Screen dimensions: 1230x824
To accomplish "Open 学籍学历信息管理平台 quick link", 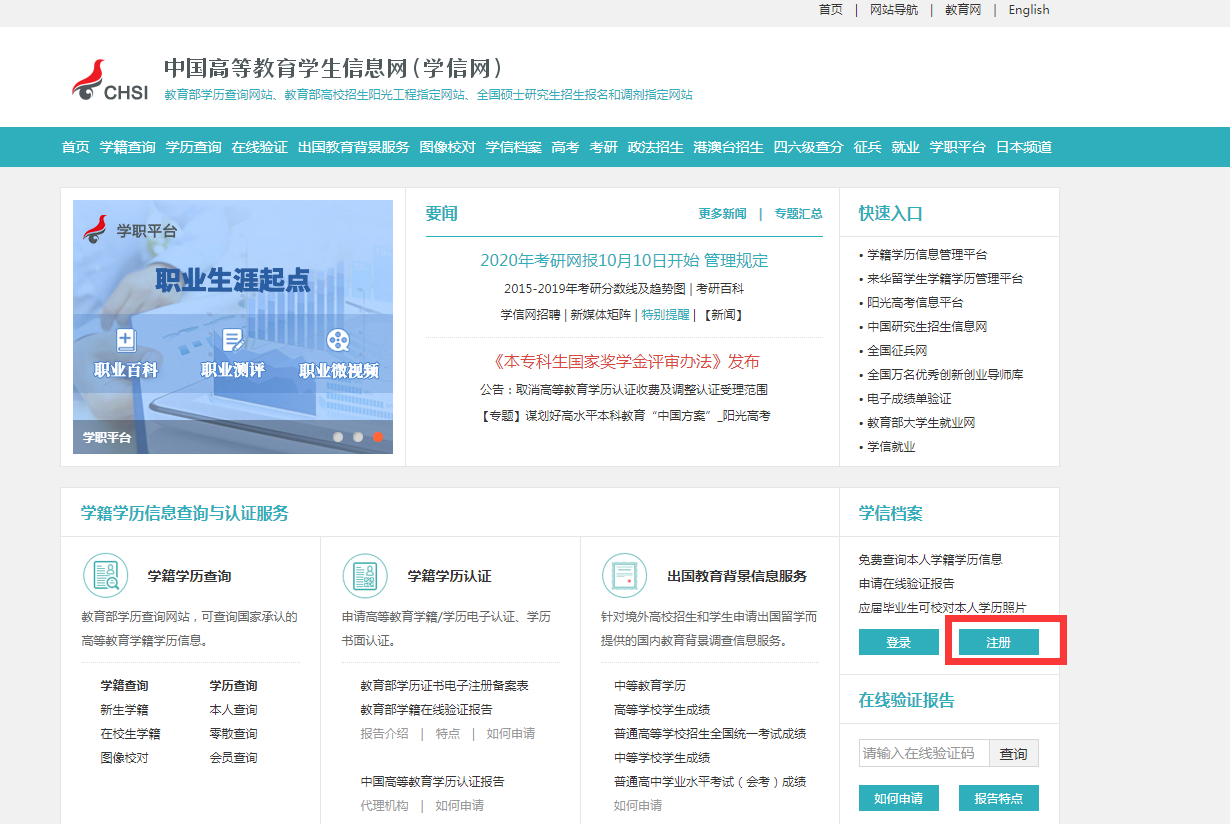I will pos(927,255).
